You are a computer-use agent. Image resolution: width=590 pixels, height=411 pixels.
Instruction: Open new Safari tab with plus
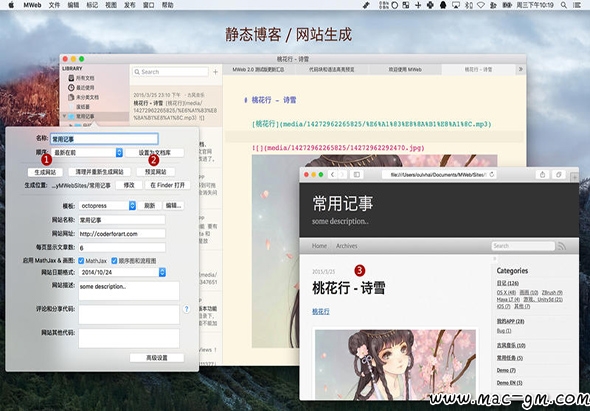575,177
